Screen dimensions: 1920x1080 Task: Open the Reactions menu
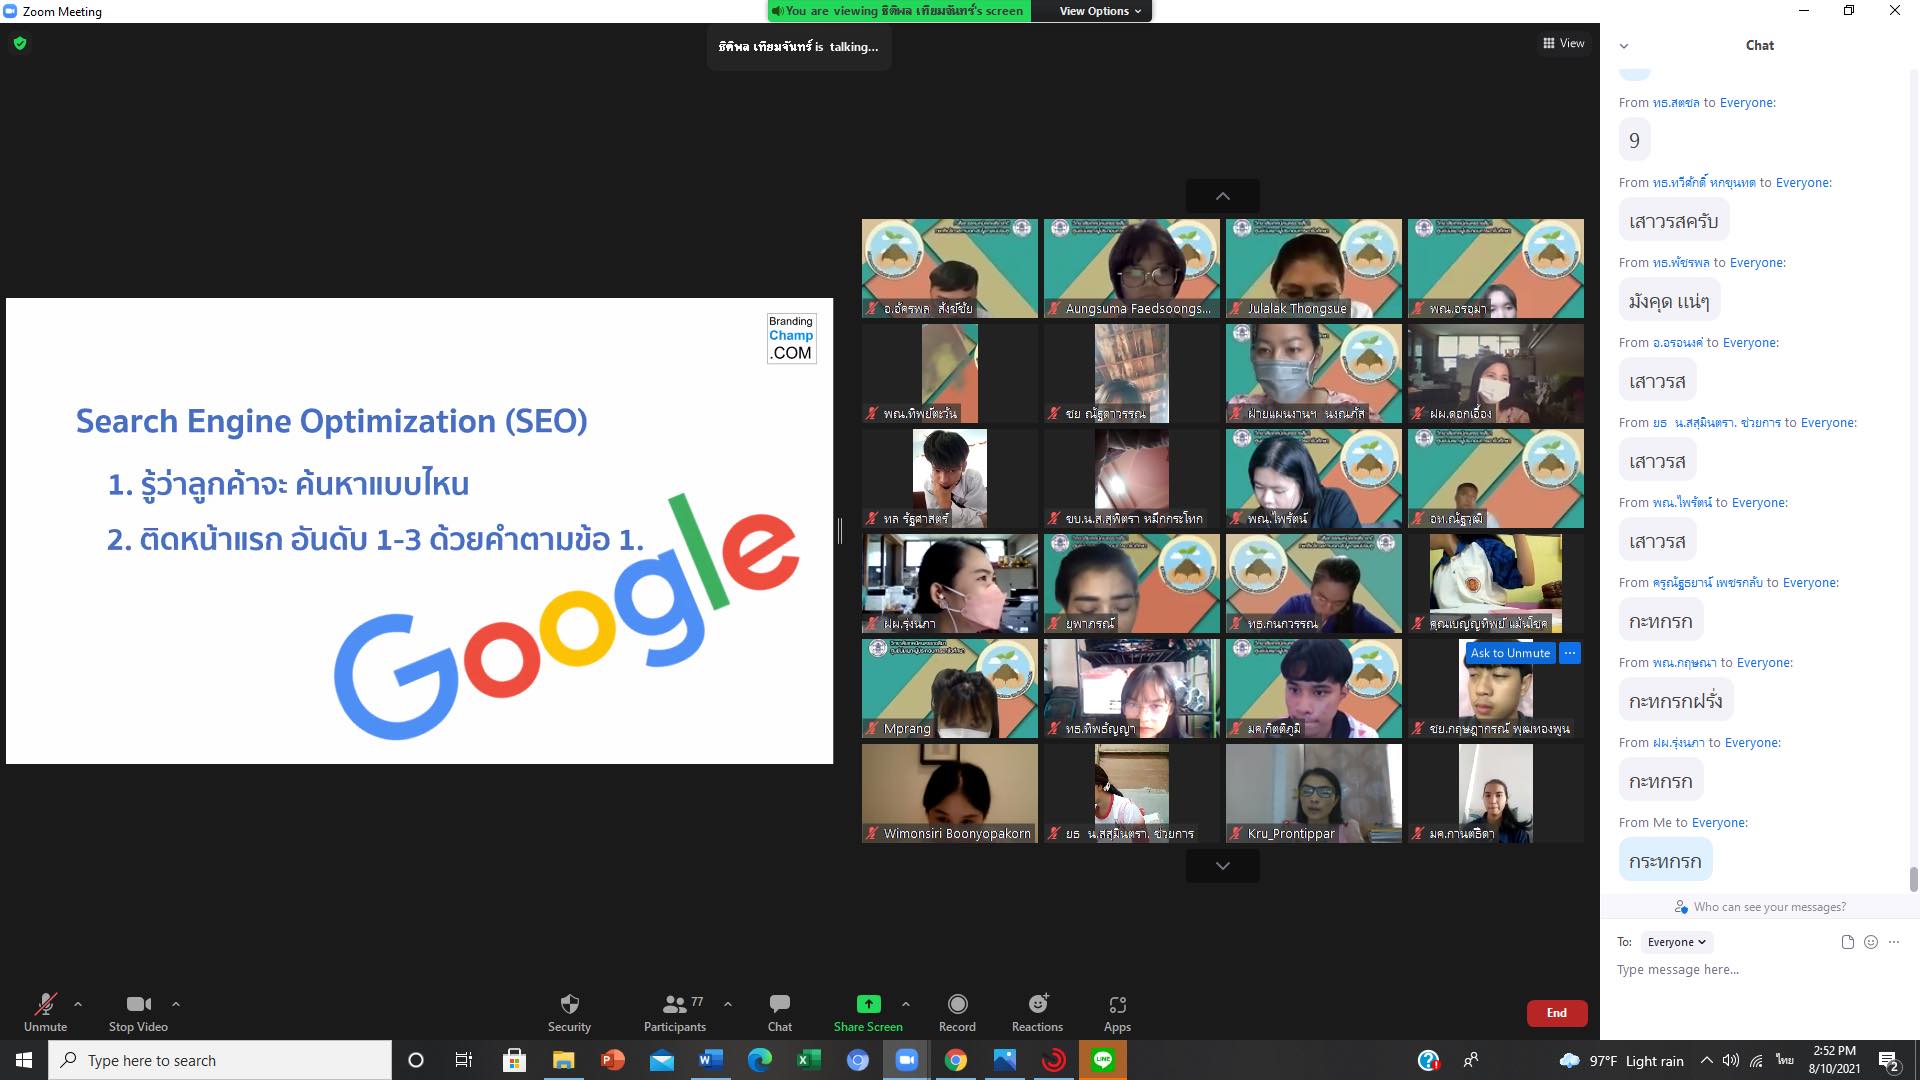[x=1037, y=1012]
